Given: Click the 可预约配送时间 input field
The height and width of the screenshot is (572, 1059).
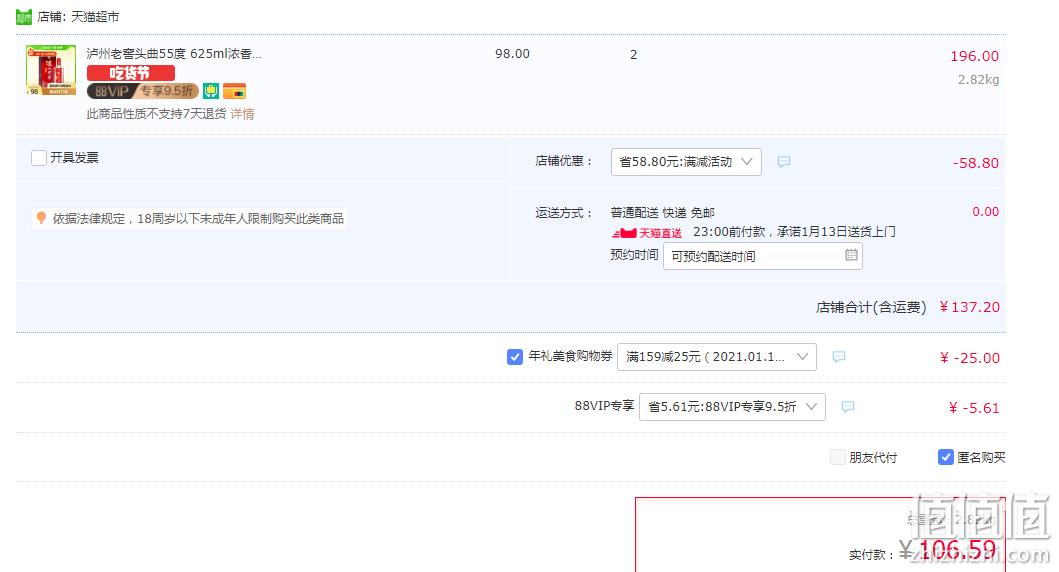Looking at the screenshot, I should click(763, 257).
